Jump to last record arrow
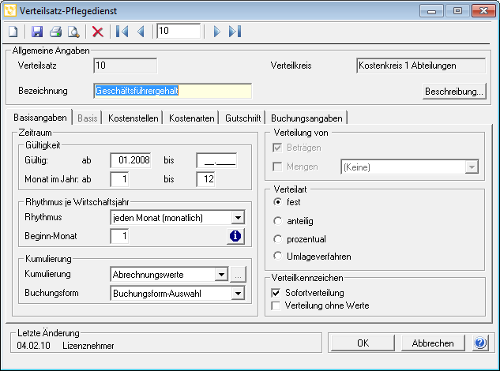500x371 pixels. click(235, 32)
